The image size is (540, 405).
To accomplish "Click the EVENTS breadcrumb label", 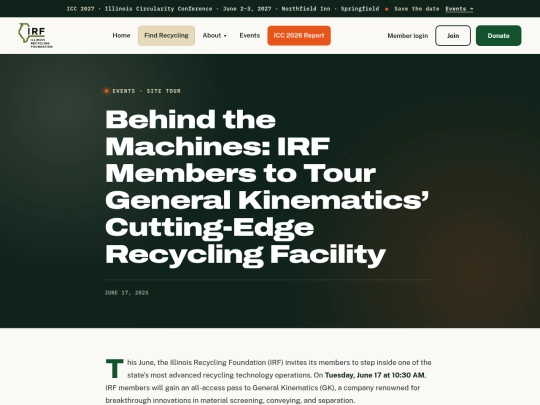I will 124,91.
